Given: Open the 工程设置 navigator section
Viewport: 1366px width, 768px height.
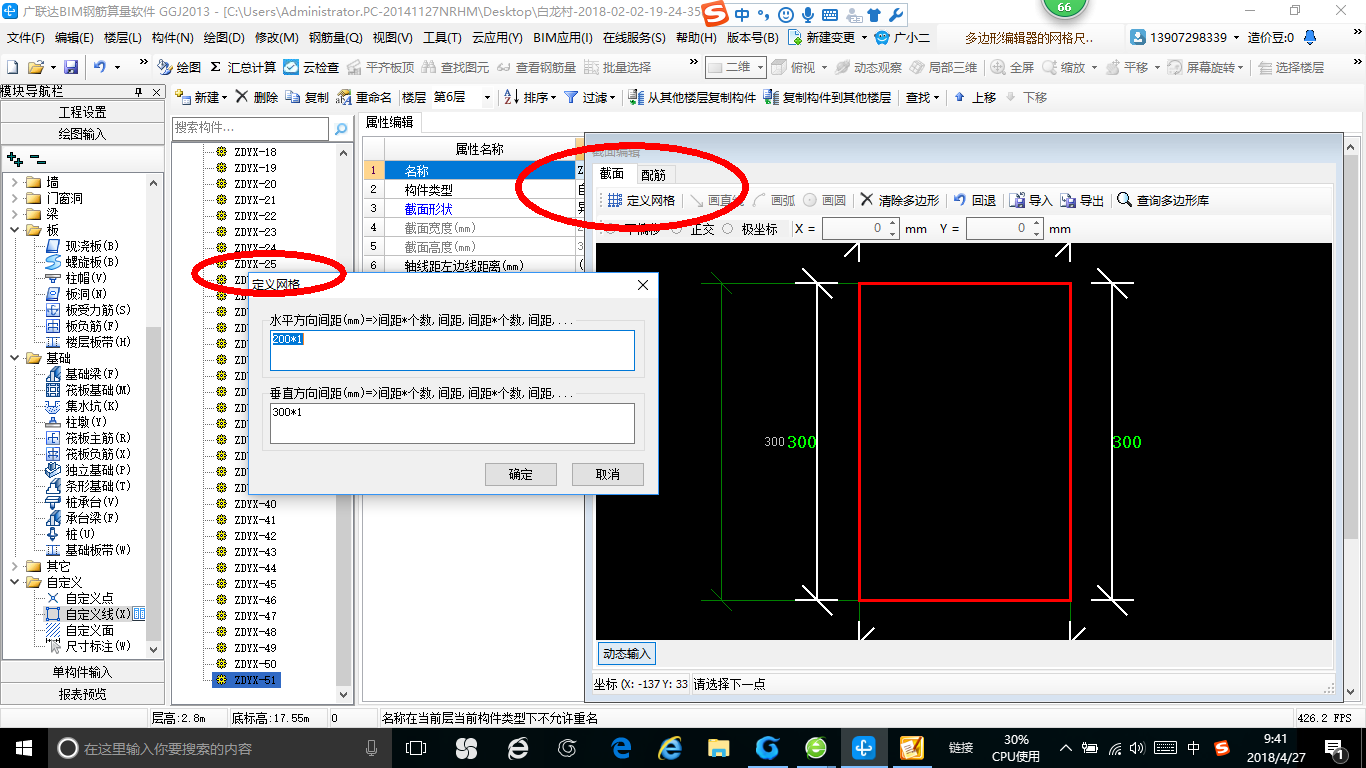Looking at the screenshot, I should click(x=82, y=112).
